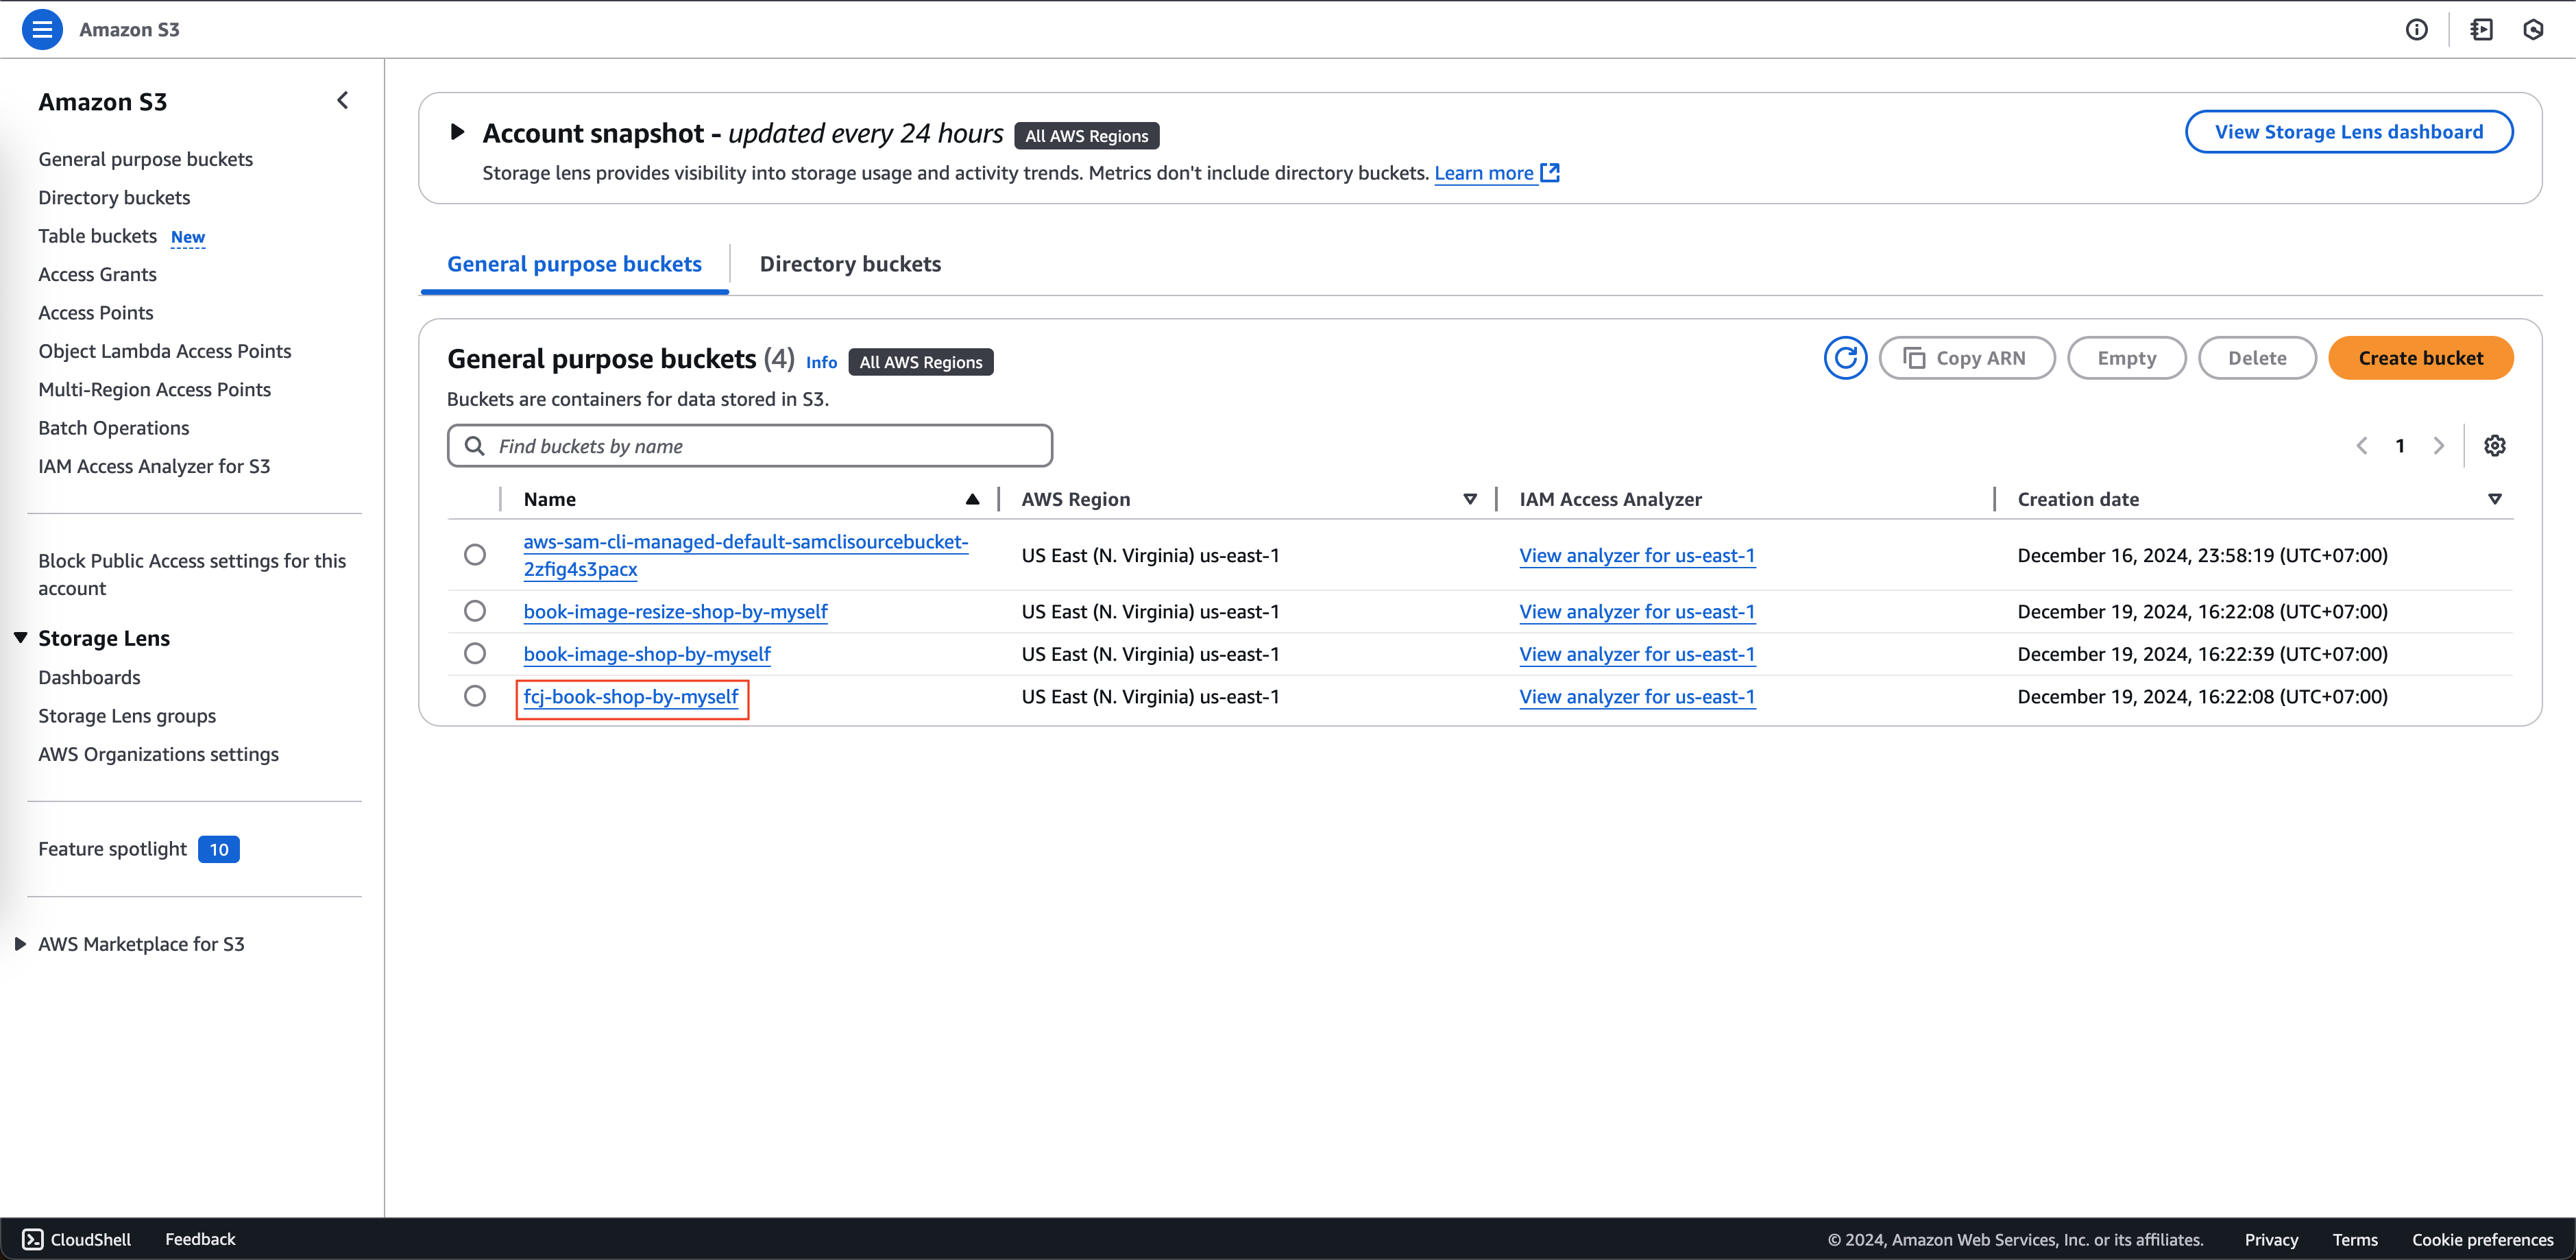The height and width of the screenshot is (1260, 2576).
Task: Click page number 1 in pagination
Action: (2400, 446)
